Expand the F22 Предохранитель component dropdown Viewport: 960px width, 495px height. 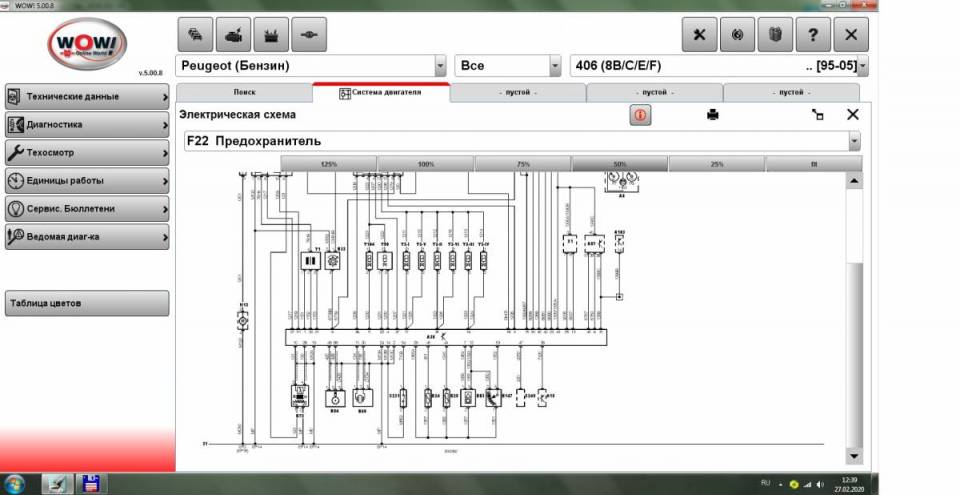coord(853,142)
